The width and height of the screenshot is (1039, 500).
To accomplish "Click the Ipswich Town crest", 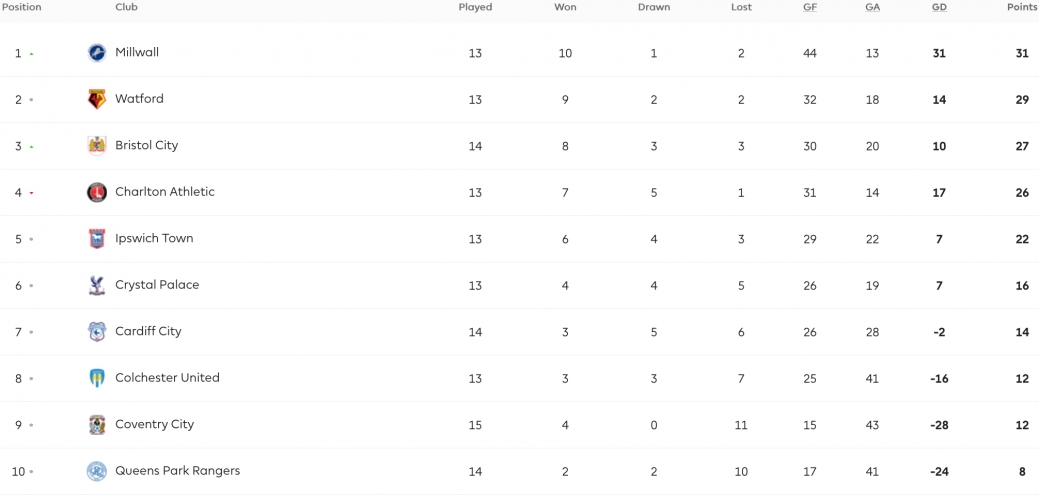I will coord(97,238).
